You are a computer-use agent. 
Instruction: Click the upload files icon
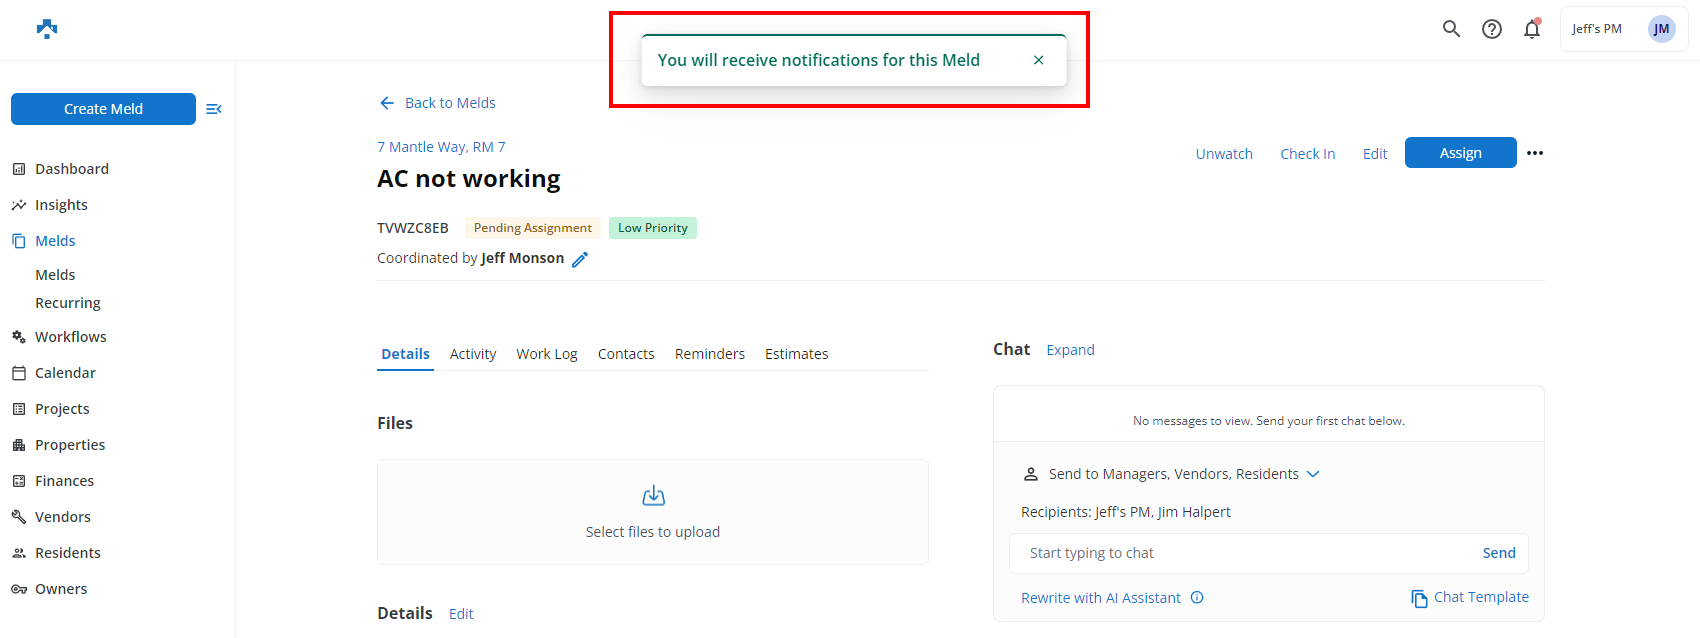[x=653, y=496]
